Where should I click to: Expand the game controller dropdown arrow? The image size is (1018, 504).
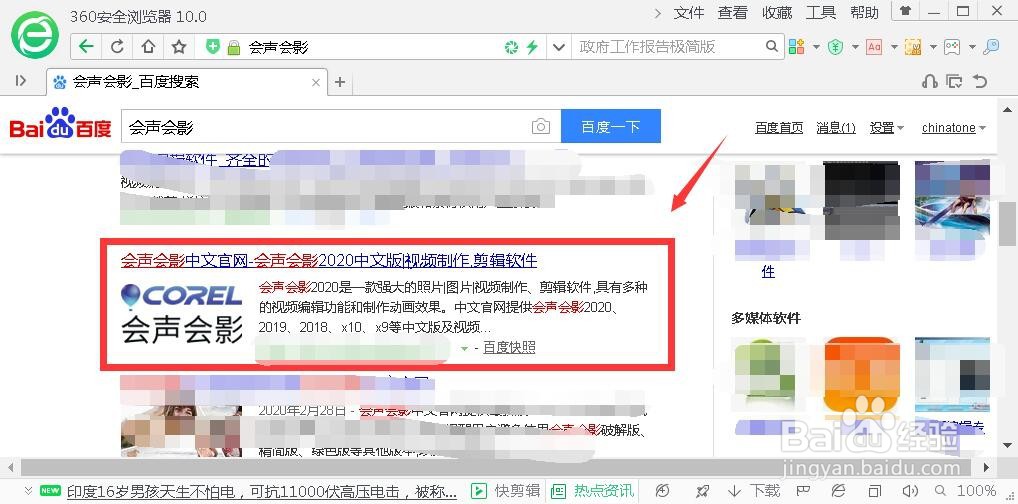[972, 47]
